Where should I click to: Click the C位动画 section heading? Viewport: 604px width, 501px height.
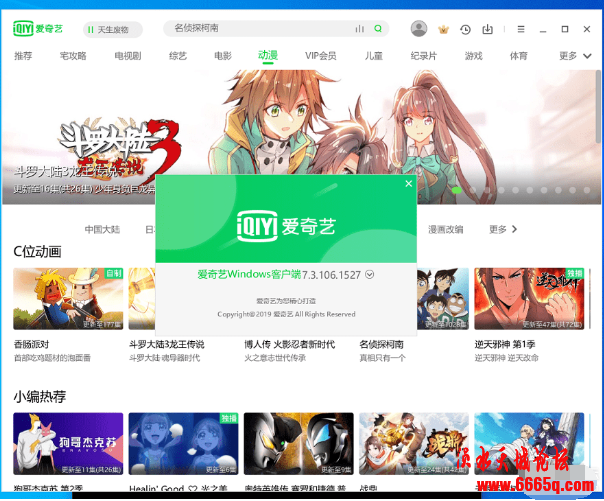coord(37,251)
